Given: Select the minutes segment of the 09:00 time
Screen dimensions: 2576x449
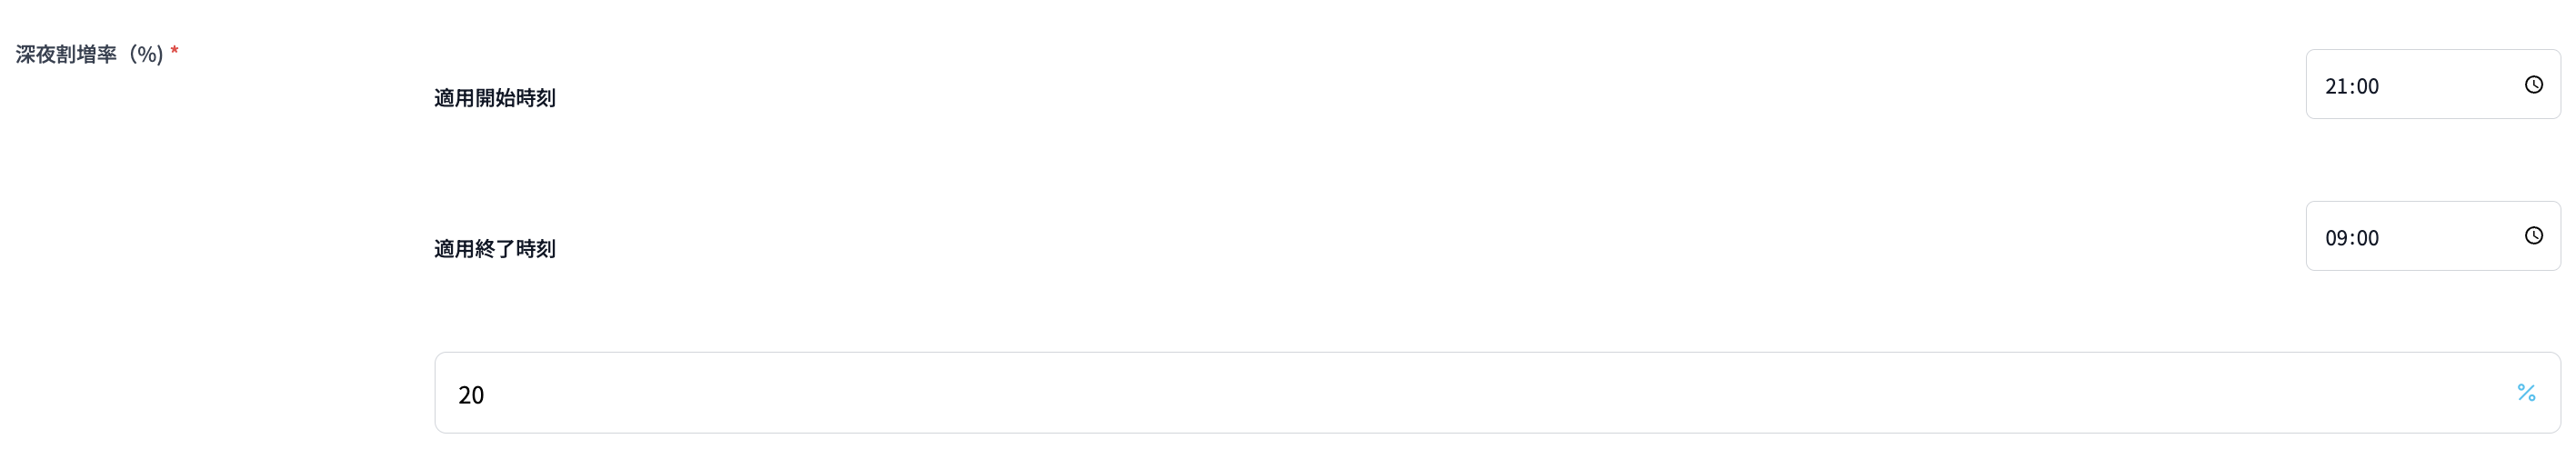Looking at the screenshot, I should point(2367,238).
